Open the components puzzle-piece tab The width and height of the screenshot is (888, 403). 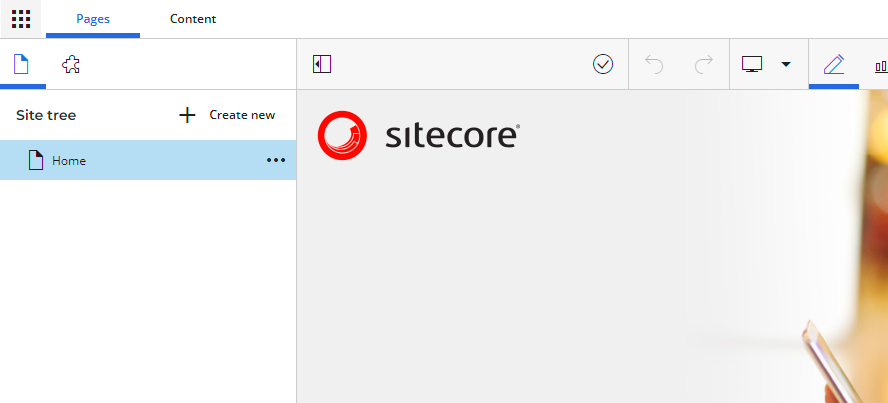pyautogui.click(x=71, y=65)
